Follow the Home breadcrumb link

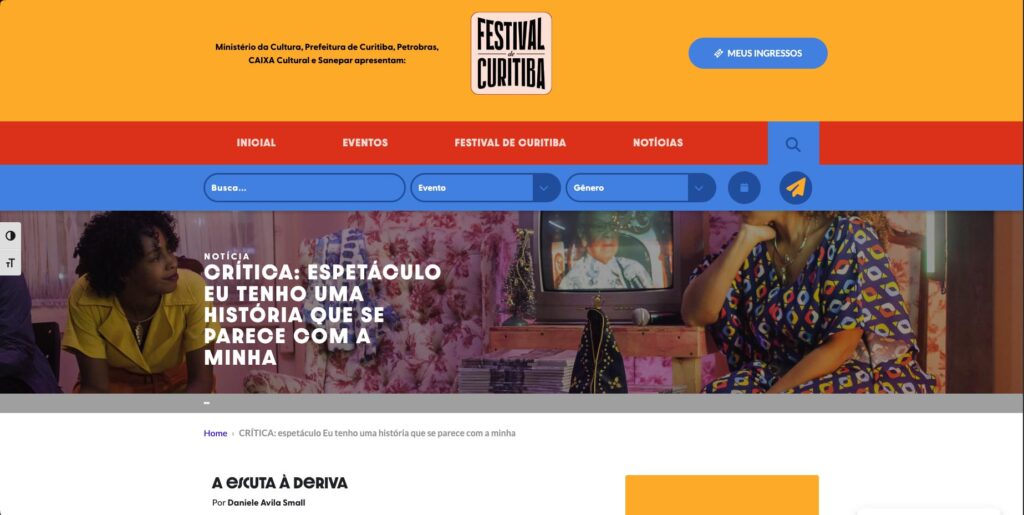tap(216, 433)
